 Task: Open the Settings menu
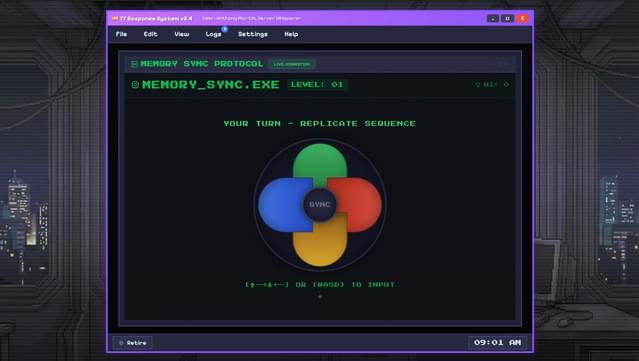[x=253, y=34]
